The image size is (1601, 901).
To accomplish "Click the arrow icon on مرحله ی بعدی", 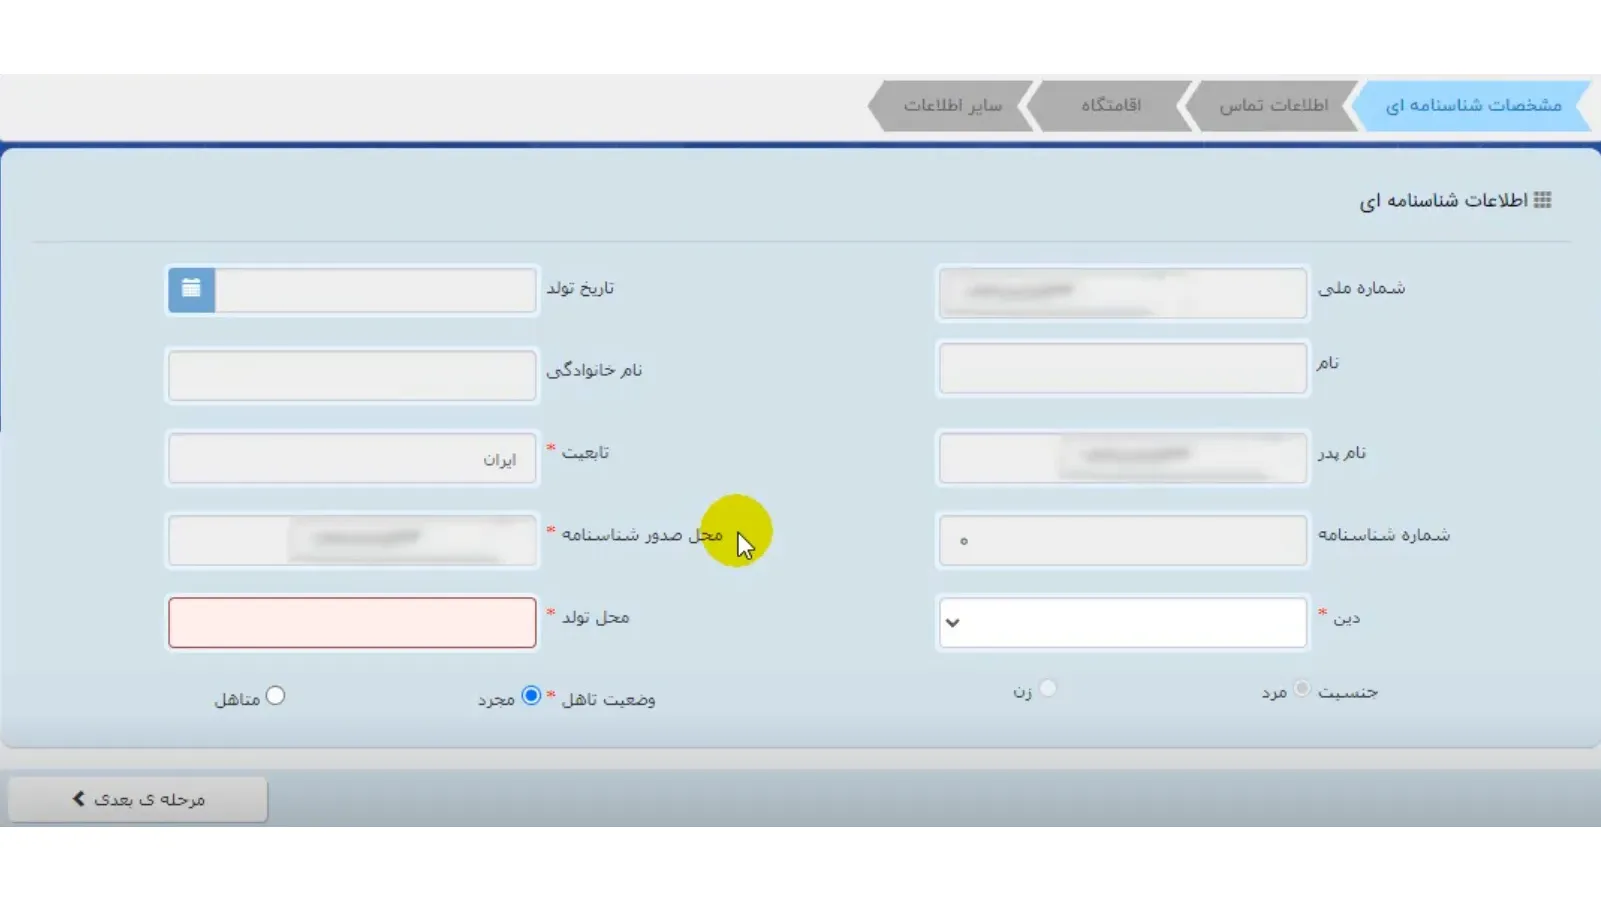I will coord(79,798).
